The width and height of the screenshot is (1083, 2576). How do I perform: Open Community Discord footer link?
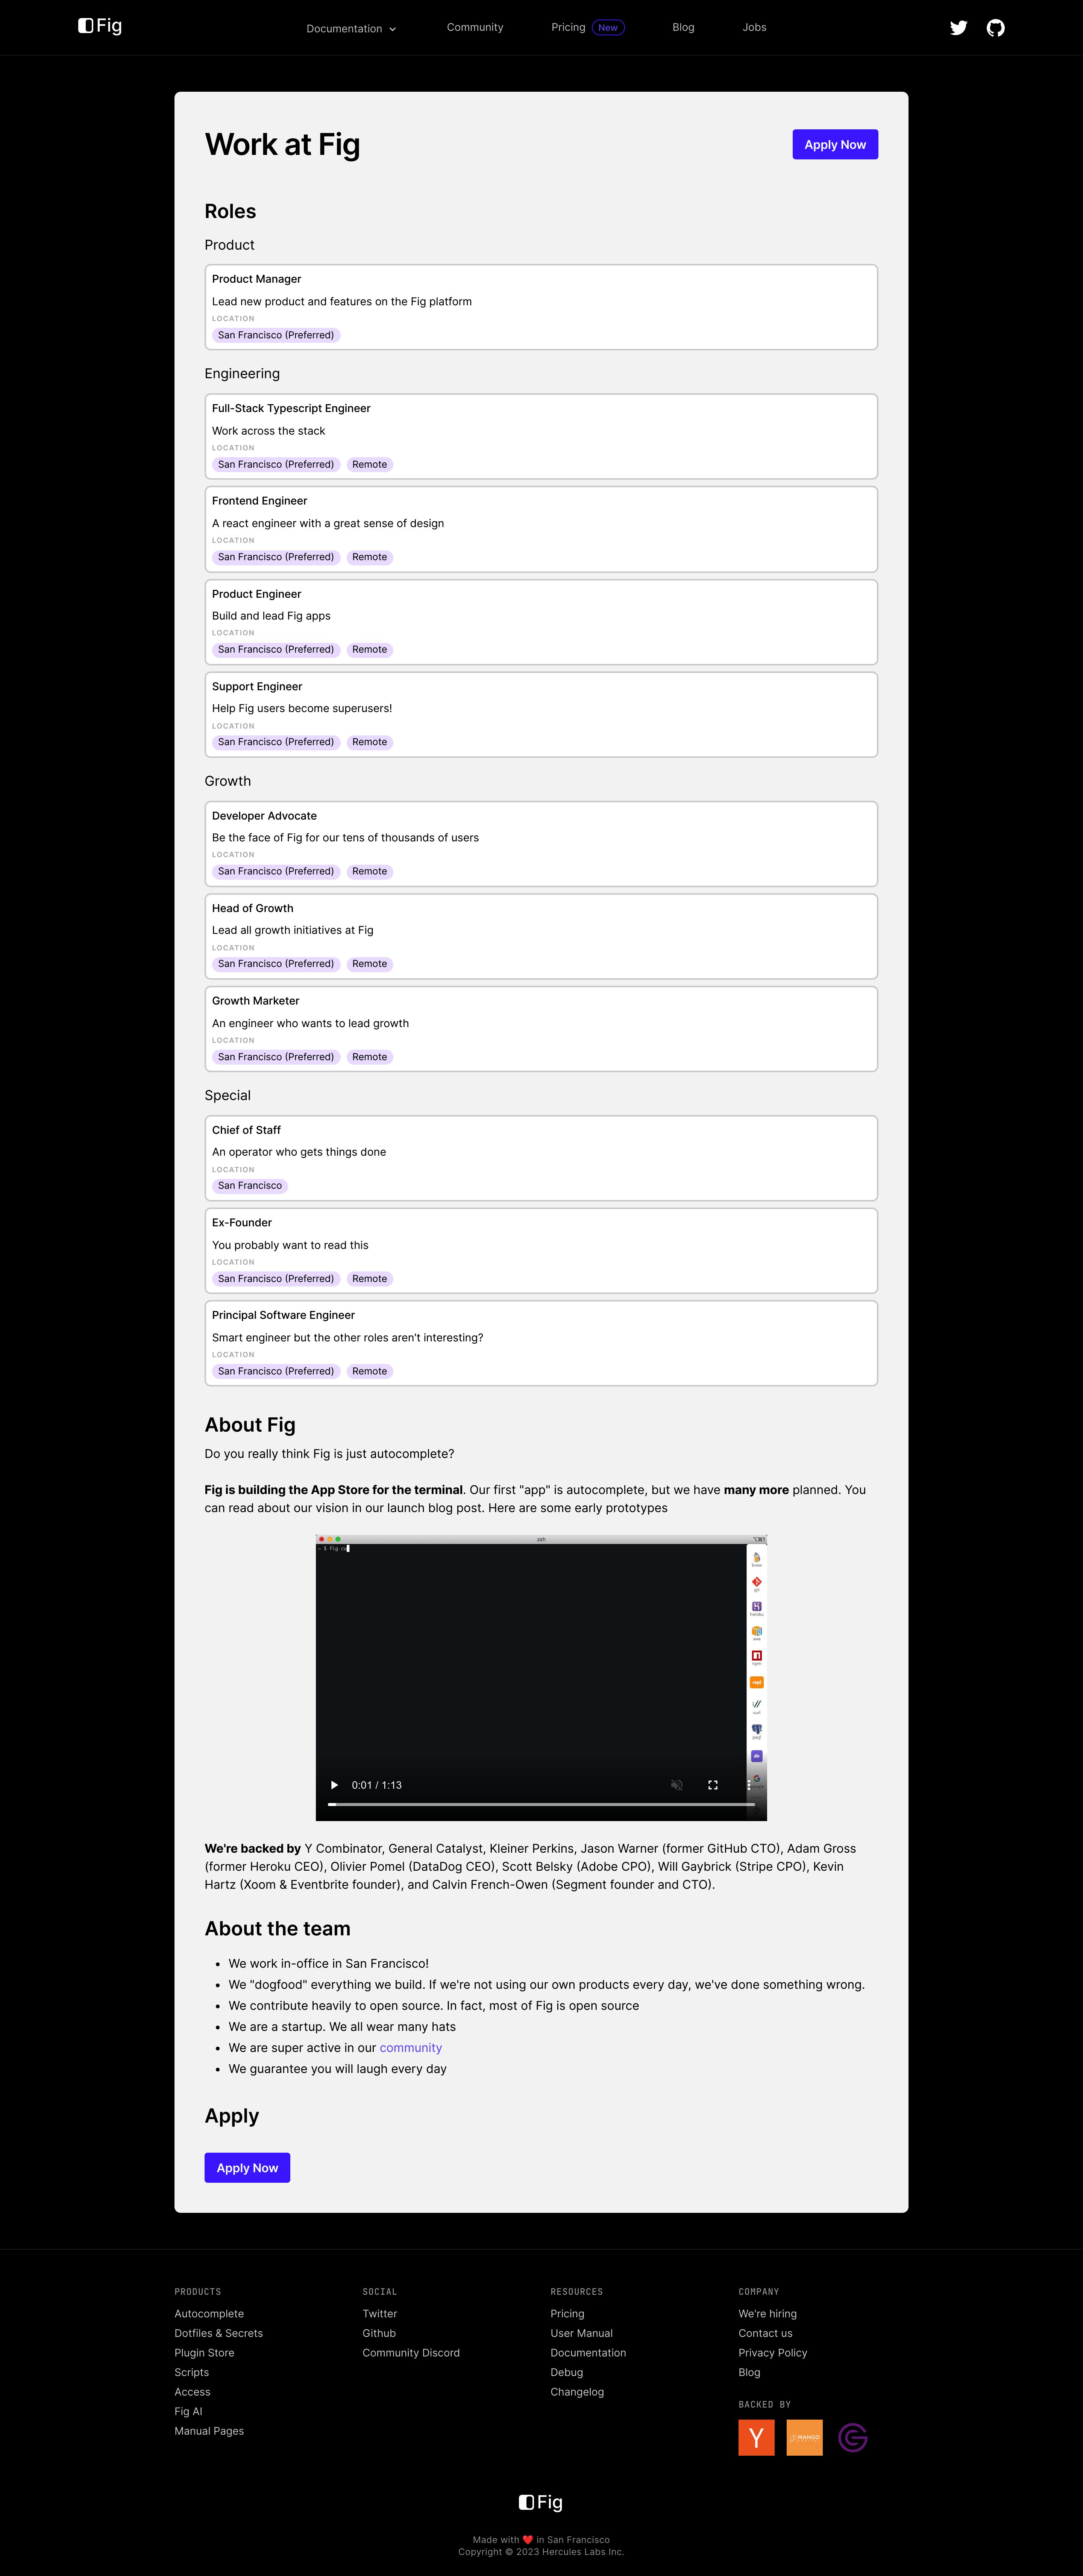coord(411,2353)
